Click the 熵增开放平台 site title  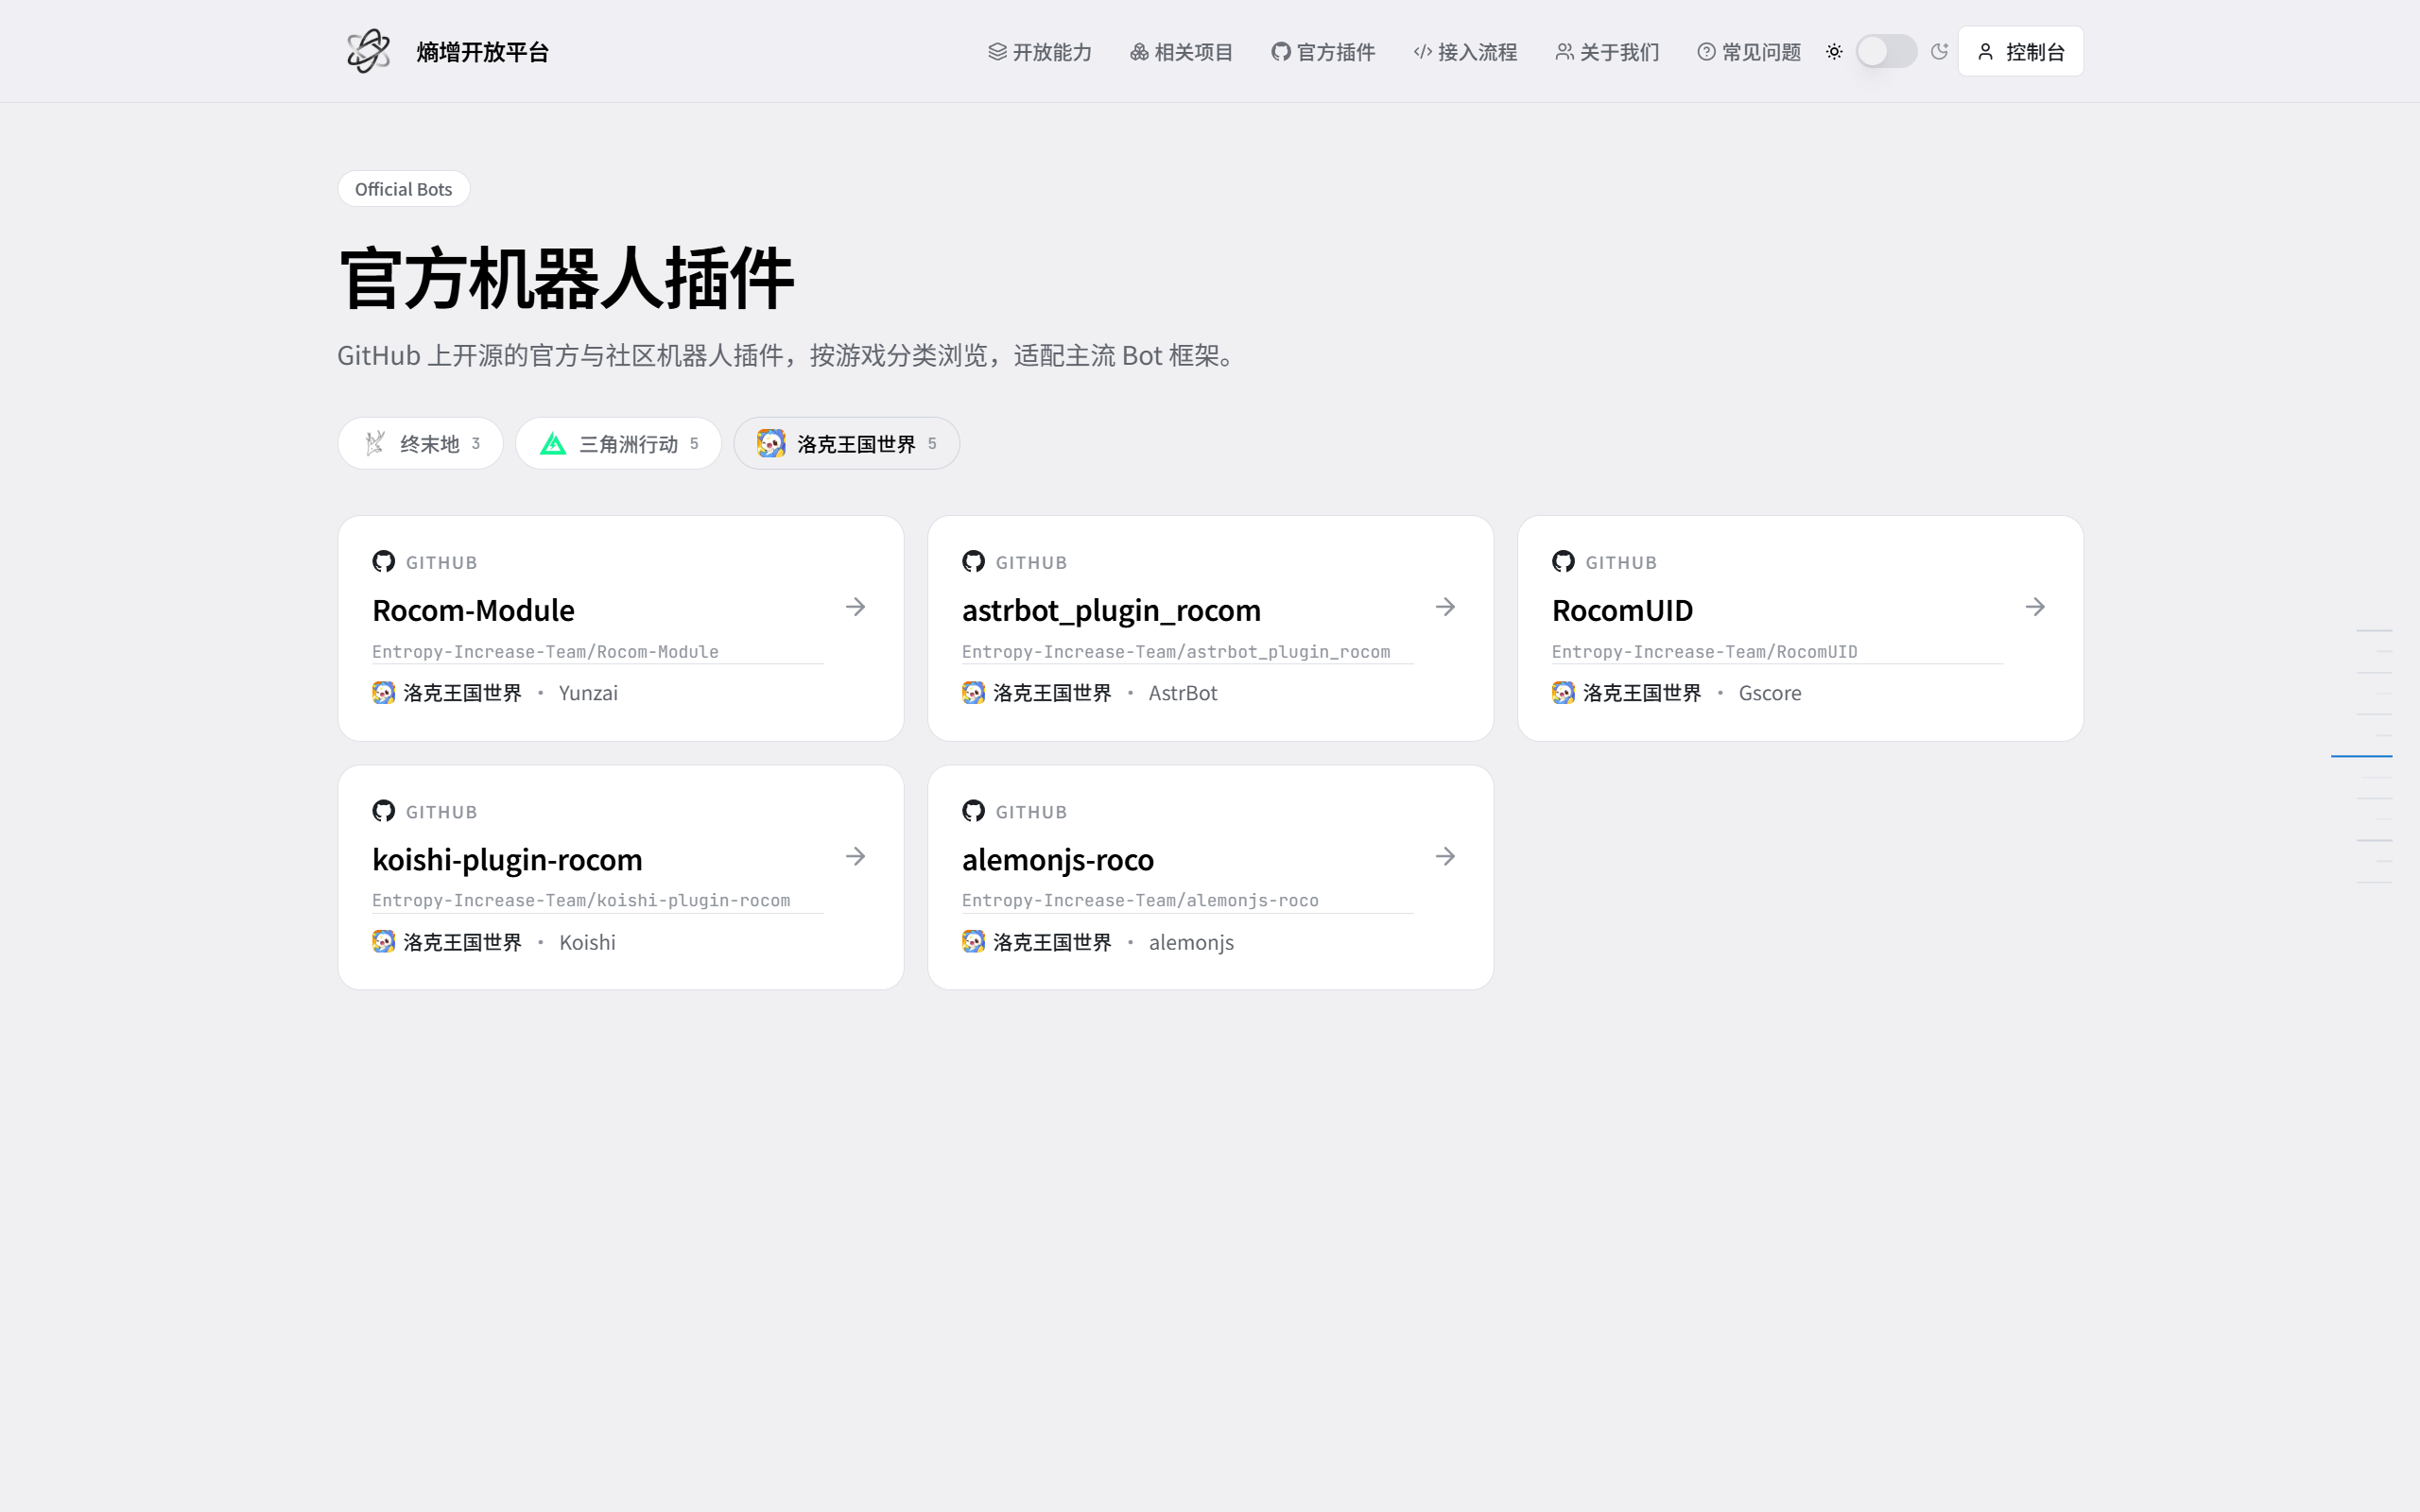point(483,52)
